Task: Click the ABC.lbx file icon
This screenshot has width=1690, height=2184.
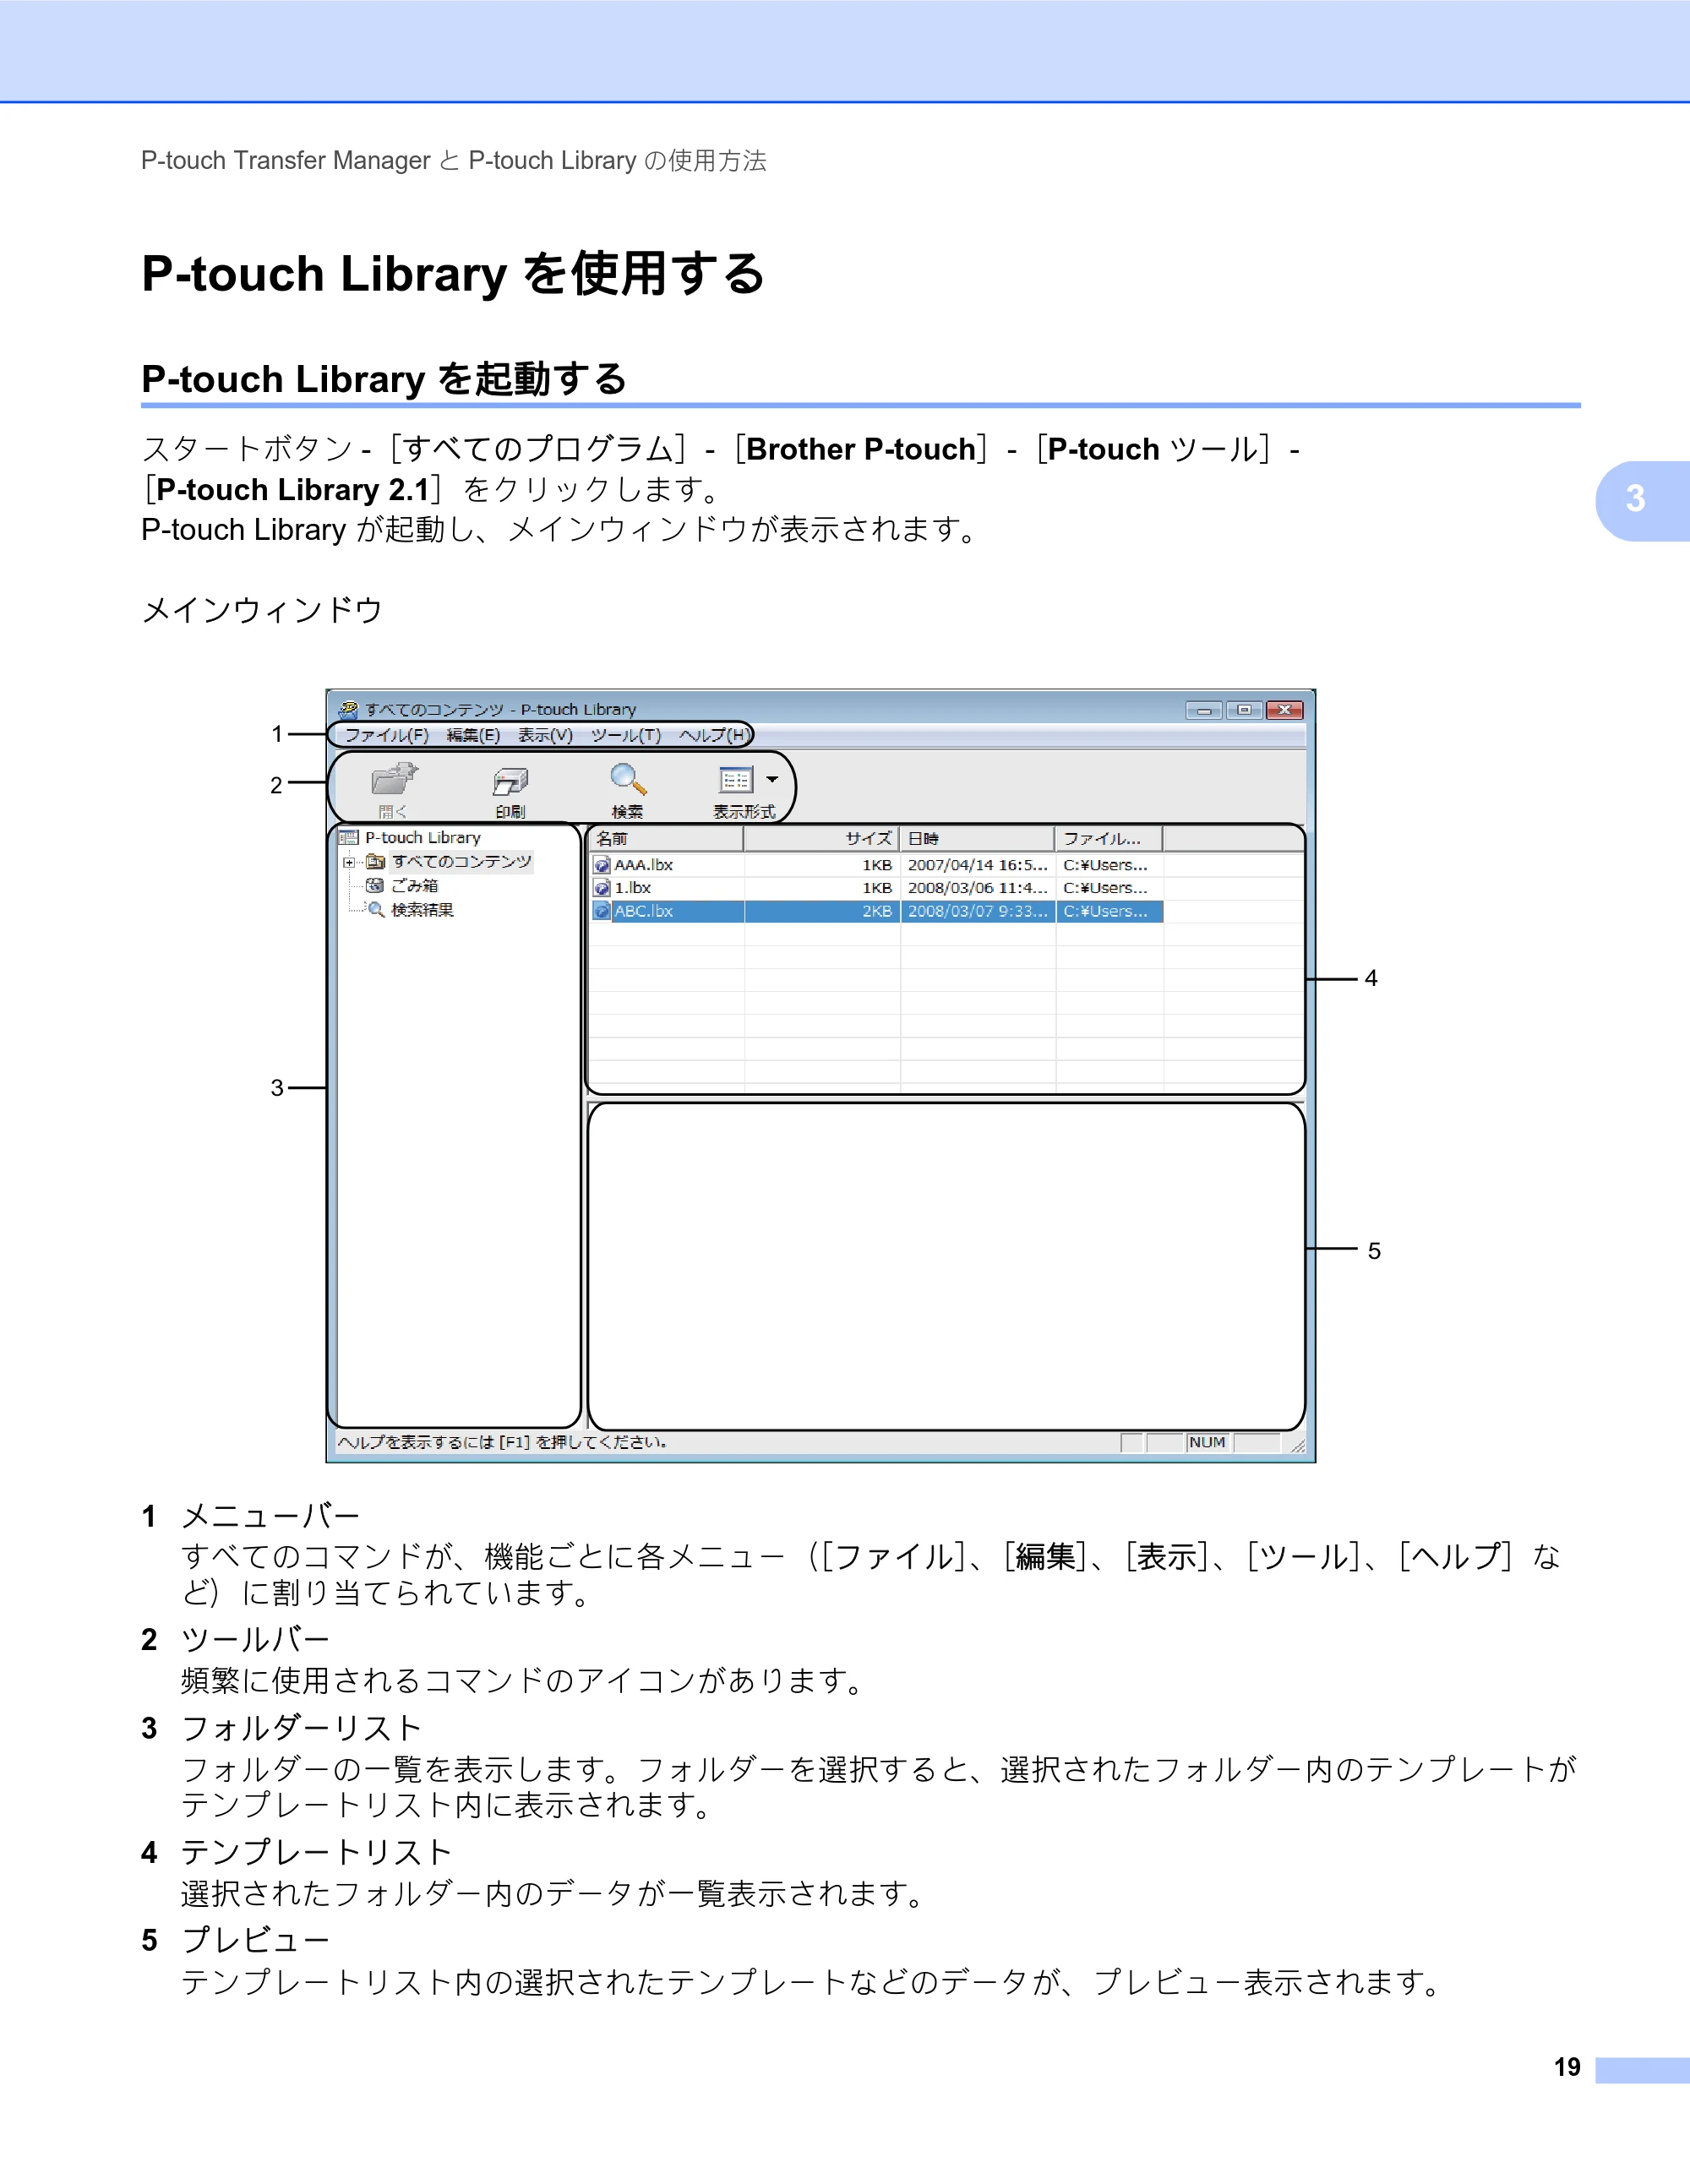Action: [602, 911]
